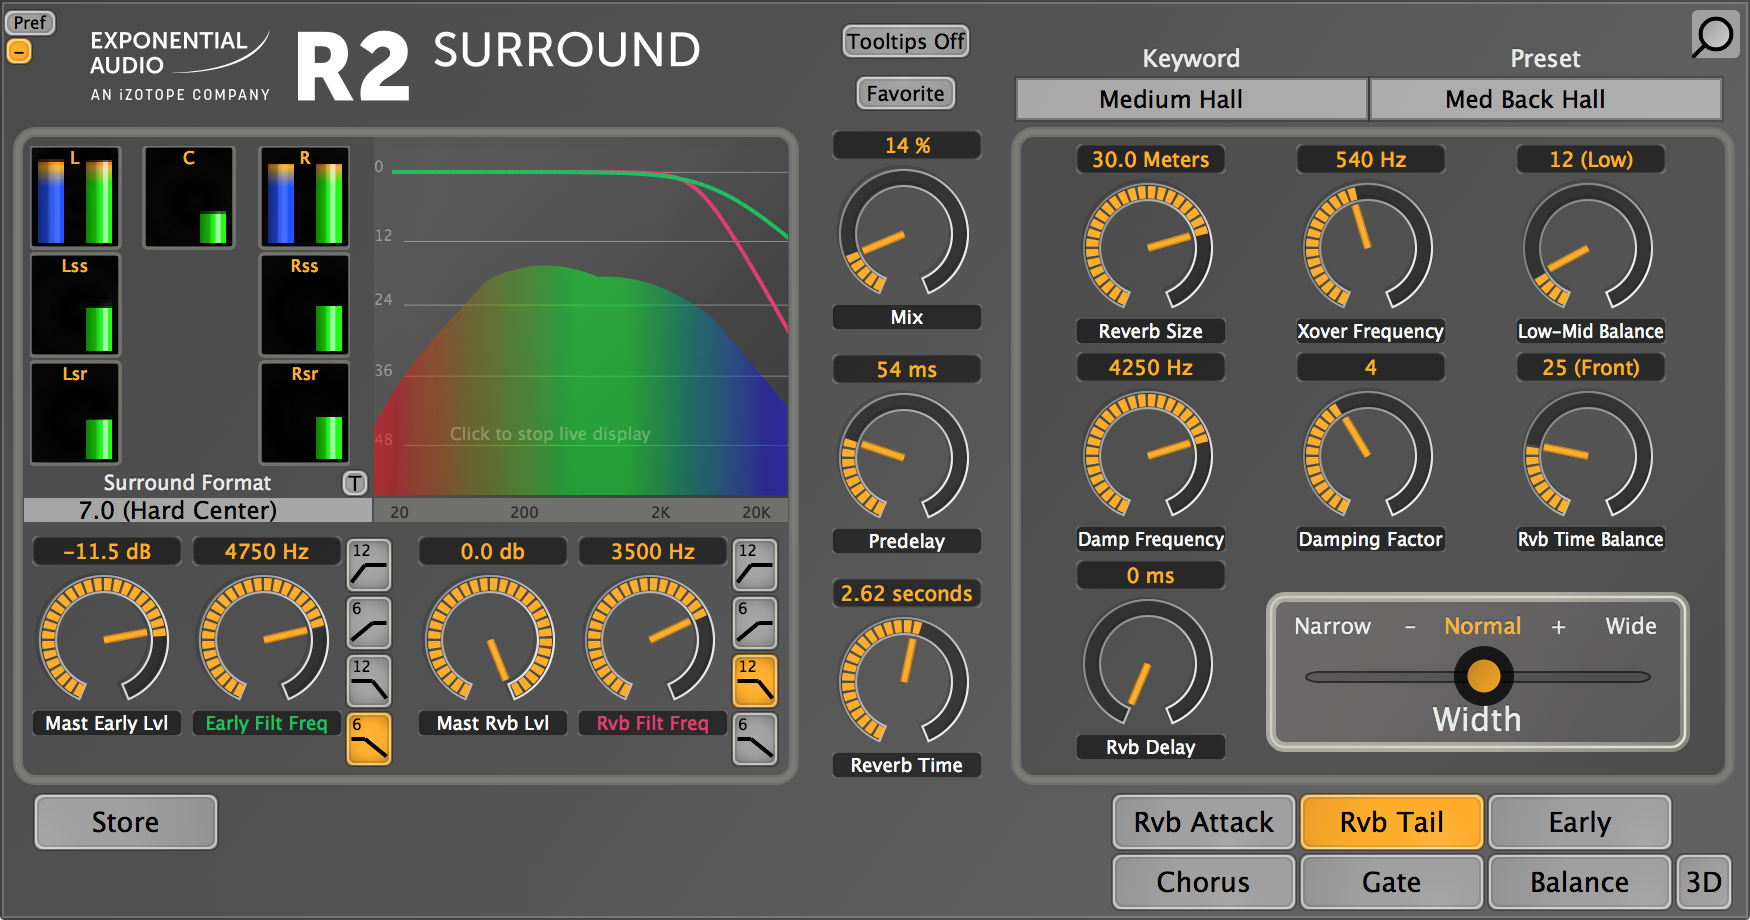Viewport: 1750px width, 920px height.
Task: Click the Store button
Action: point(126,822)
